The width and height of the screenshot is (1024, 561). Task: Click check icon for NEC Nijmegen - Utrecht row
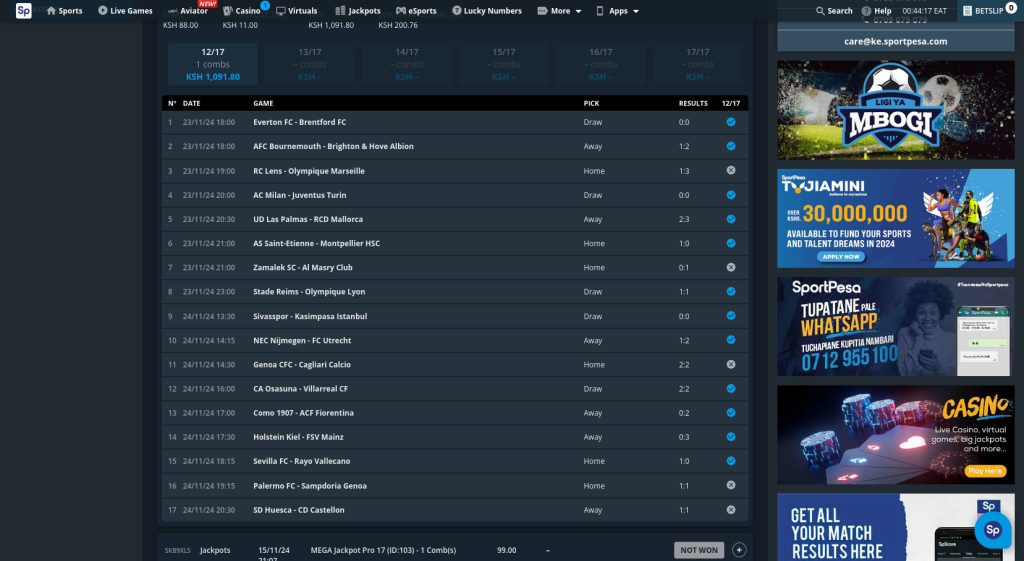coord(731,340)
